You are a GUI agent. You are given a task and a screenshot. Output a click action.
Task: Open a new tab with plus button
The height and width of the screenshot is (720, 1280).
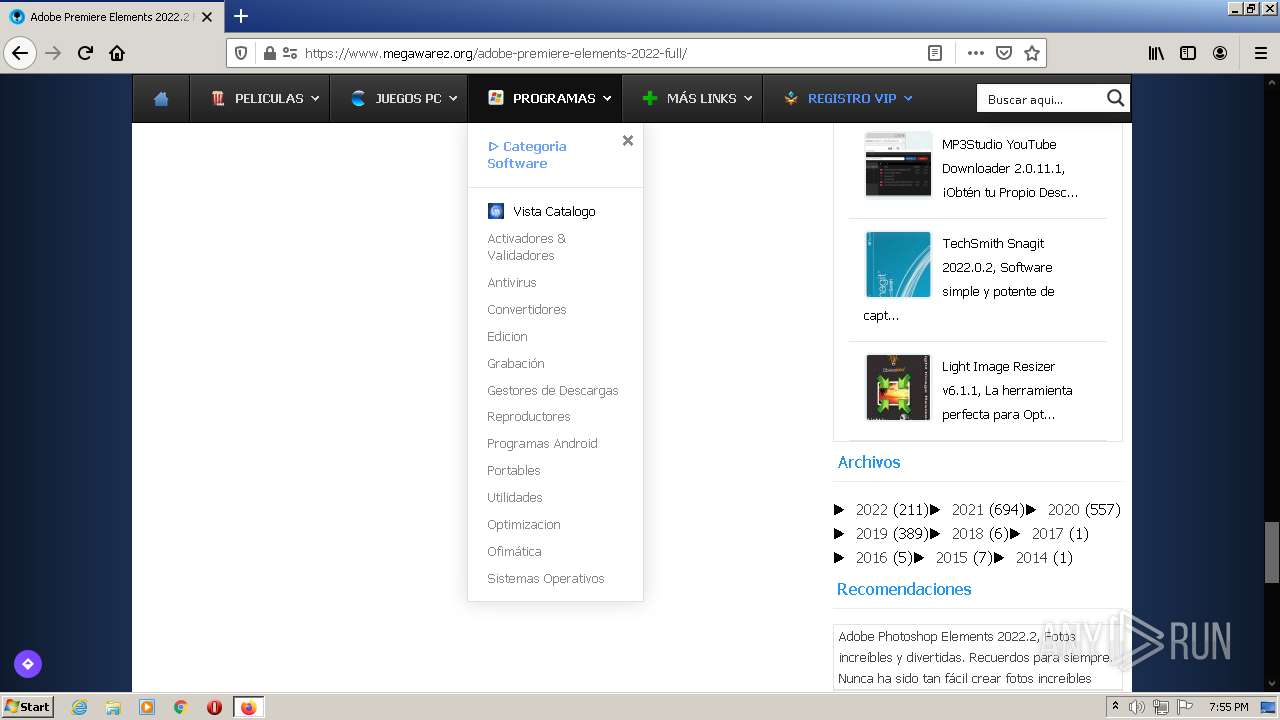(x=241, y=16)
